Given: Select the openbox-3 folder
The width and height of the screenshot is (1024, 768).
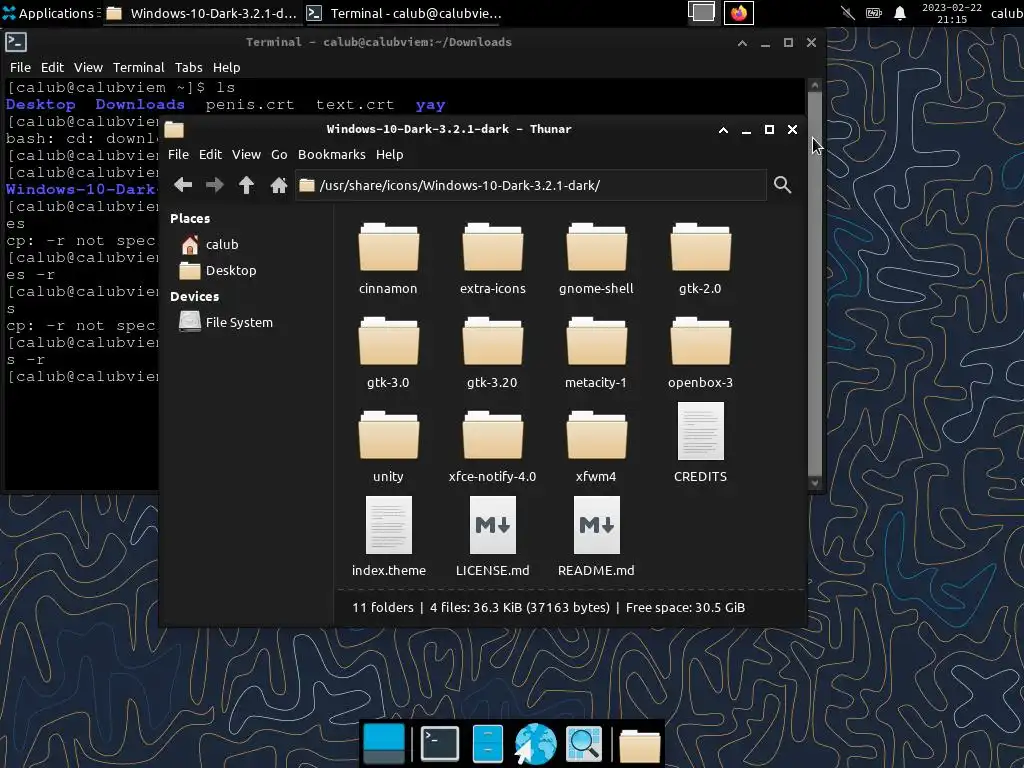Looking at the screenshot, I should click(x=700, y=353).
